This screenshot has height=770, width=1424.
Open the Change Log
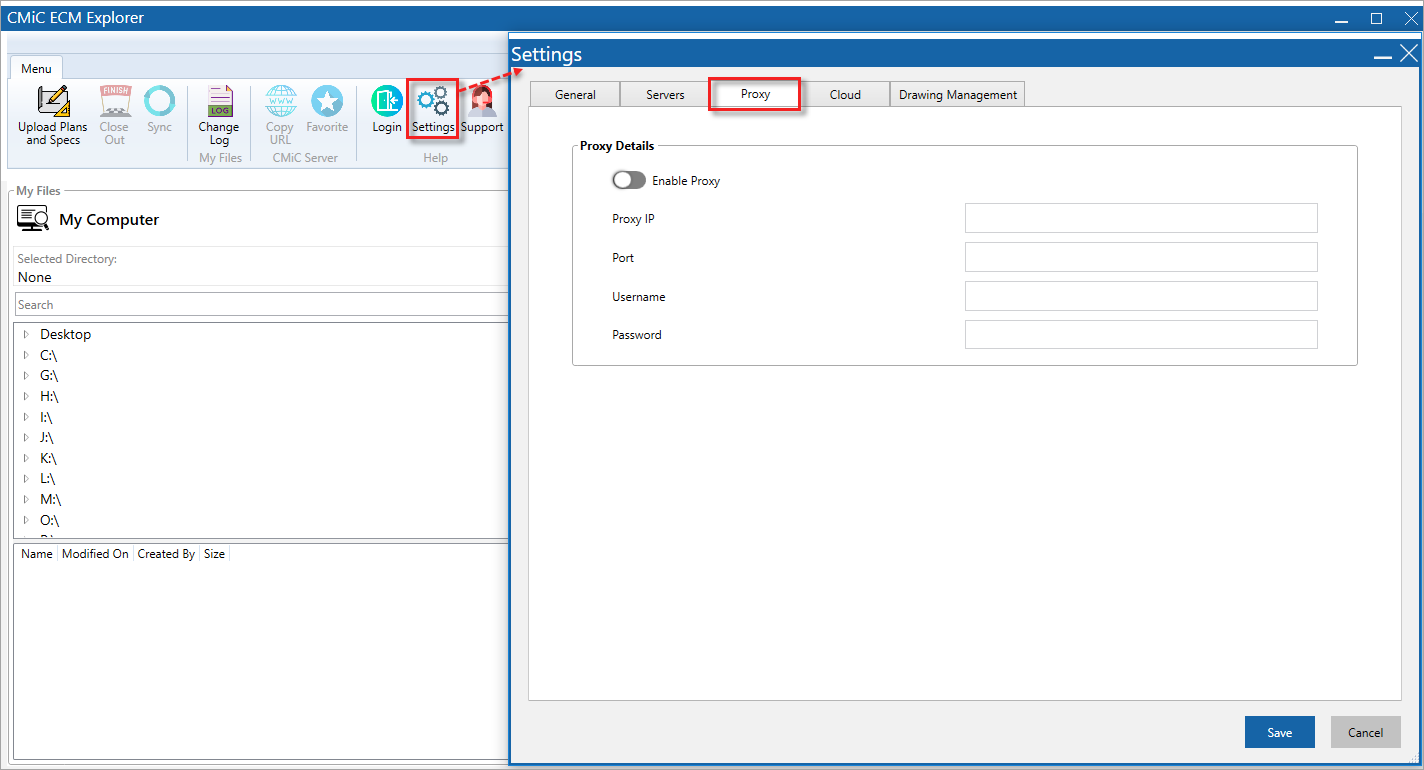click(219, 115)
